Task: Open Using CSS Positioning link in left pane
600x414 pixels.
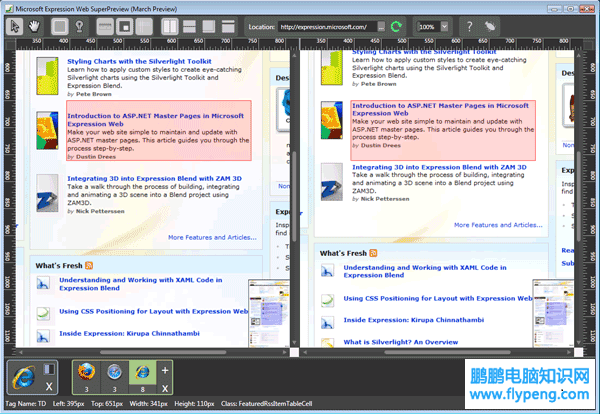Action: pyautogui.click(x=153, y=311)
